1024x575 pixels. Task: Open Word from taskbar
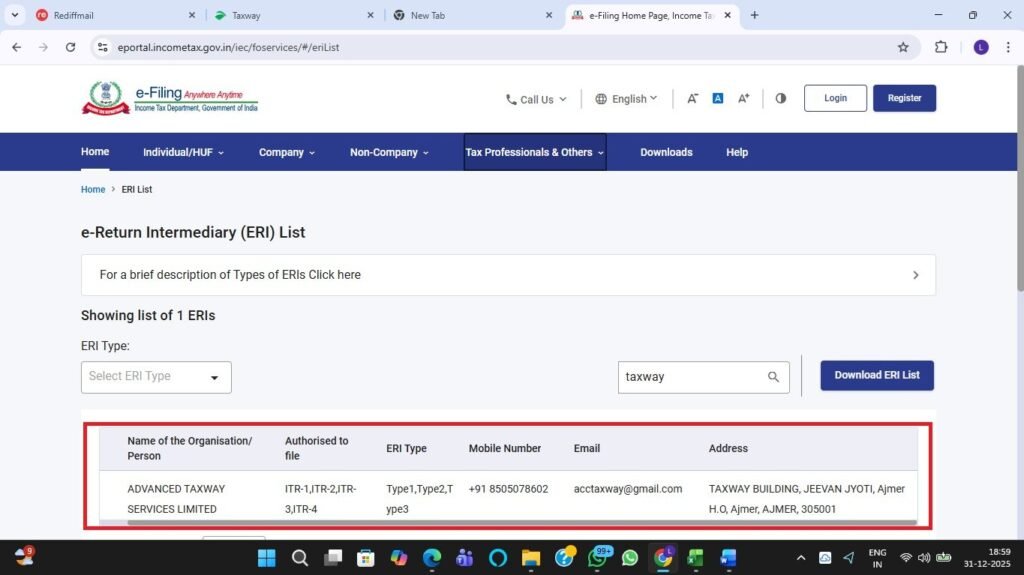(x=728, y=558)
